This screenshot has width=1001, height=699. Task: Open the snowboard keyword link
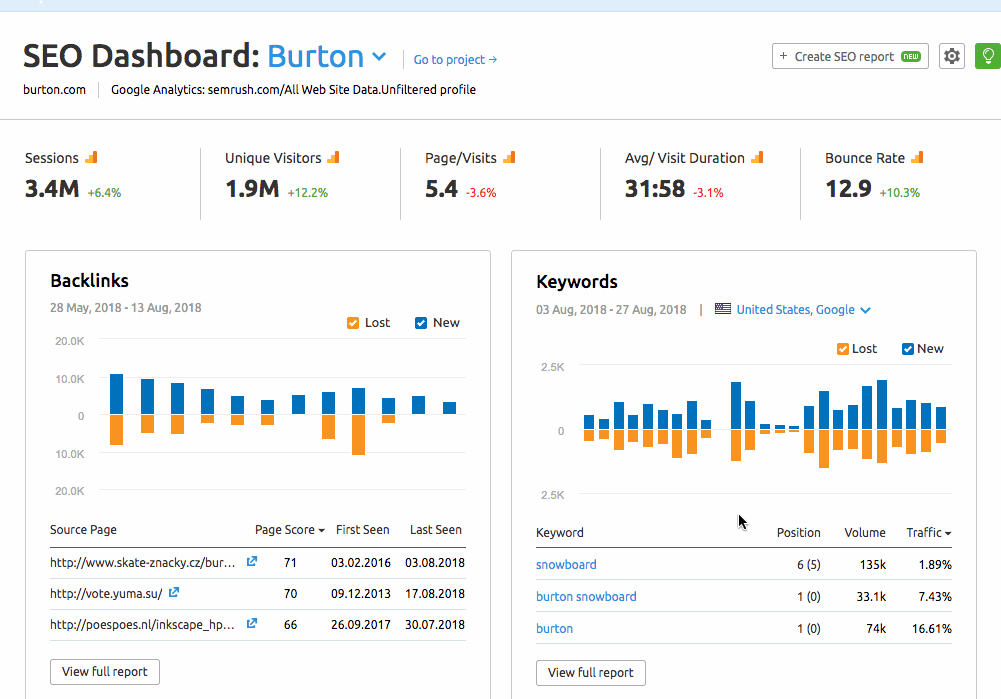pos(566,564)
